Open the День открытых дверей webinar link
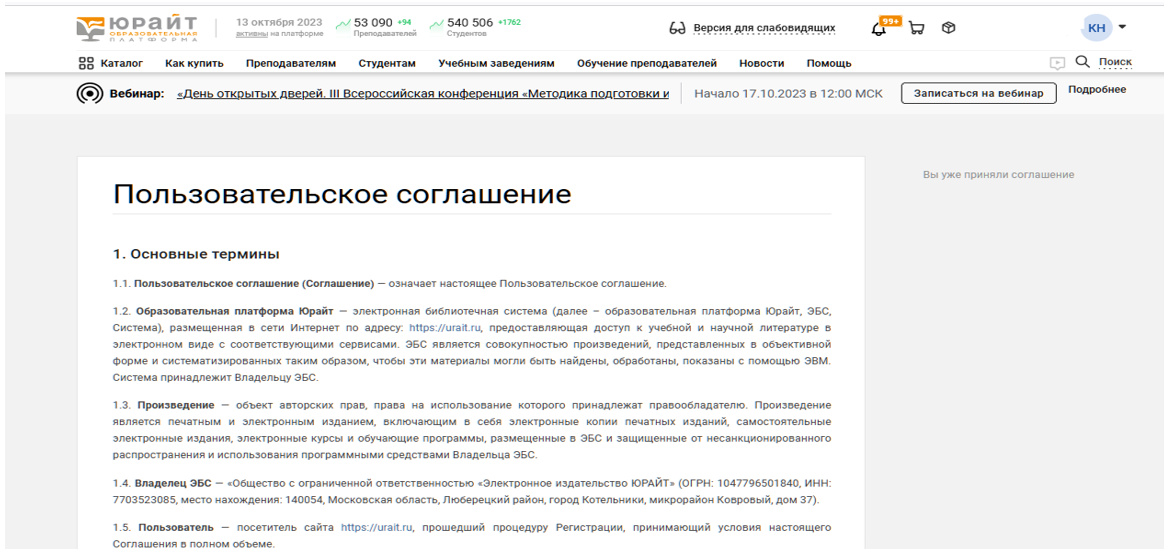1170x554 pixels. [423, 94]
